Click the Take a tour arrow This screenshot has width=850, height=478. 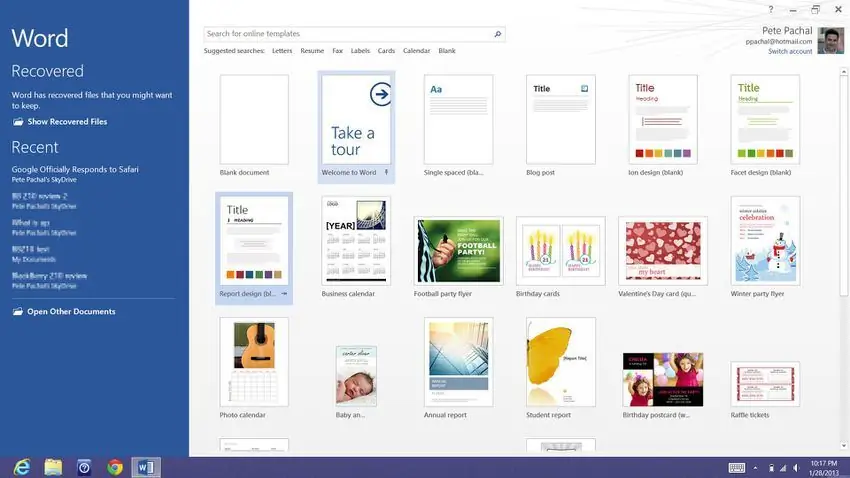tap(381, 94)
